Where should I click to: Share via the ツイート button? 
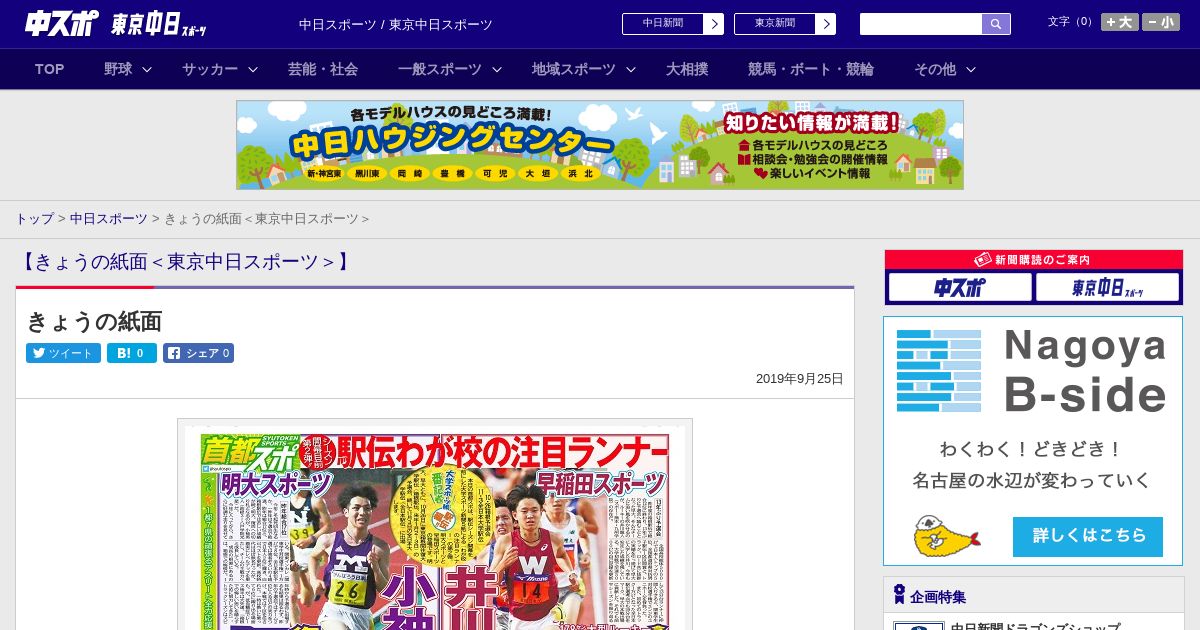pyautogui.click(x=63, y=353)
